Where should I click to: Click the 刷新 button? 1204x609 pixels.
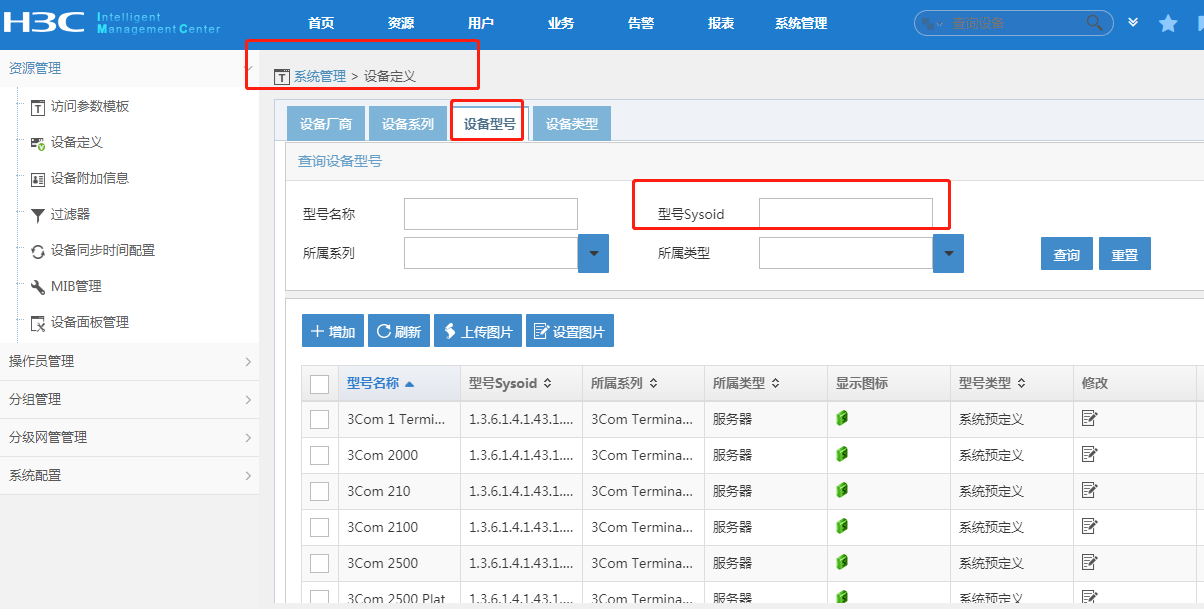[x=398, y=331]
